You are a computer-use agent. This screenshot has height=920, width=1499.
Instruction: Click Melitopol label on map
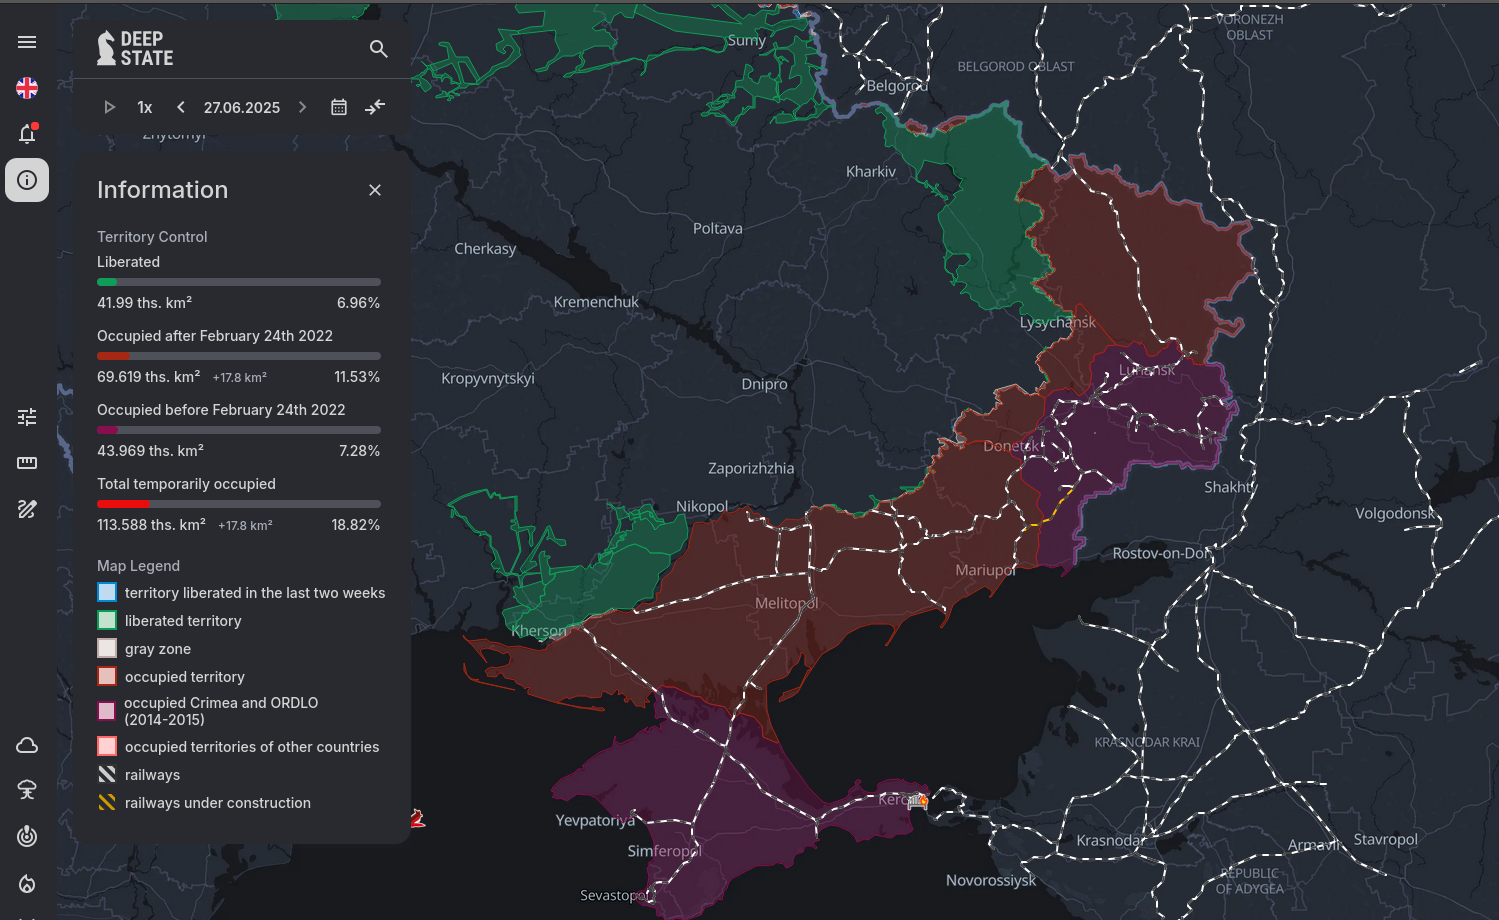[x=786, y=603]
